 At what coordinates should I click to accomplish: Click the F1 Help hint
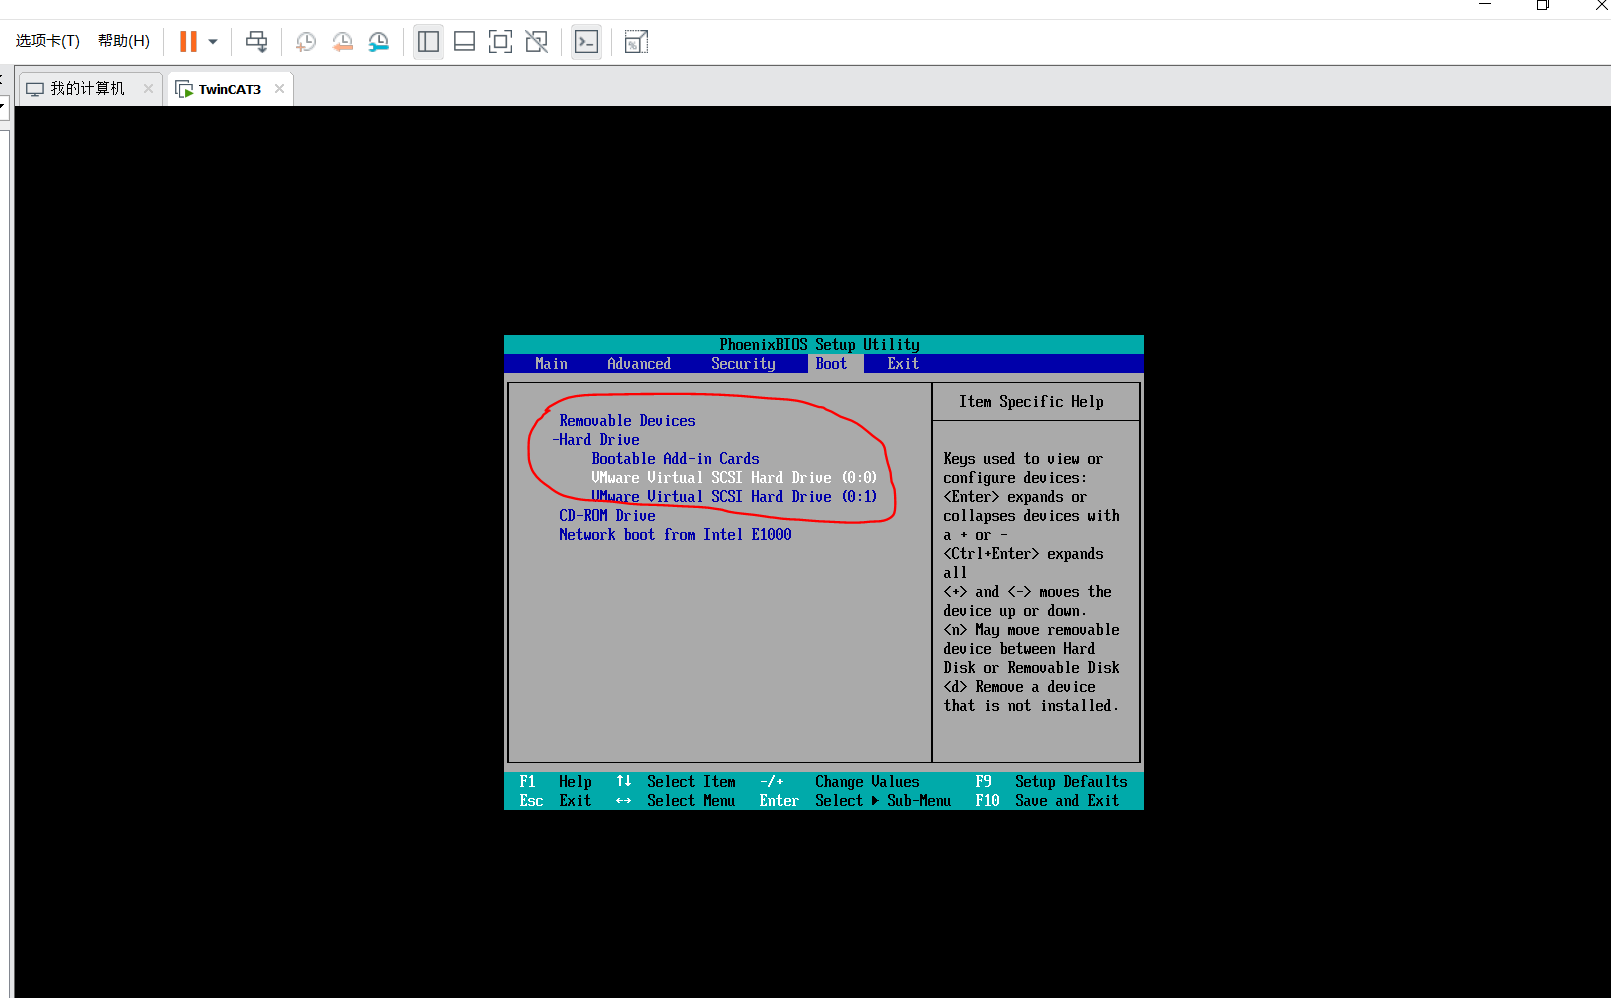tap(555, 782)
